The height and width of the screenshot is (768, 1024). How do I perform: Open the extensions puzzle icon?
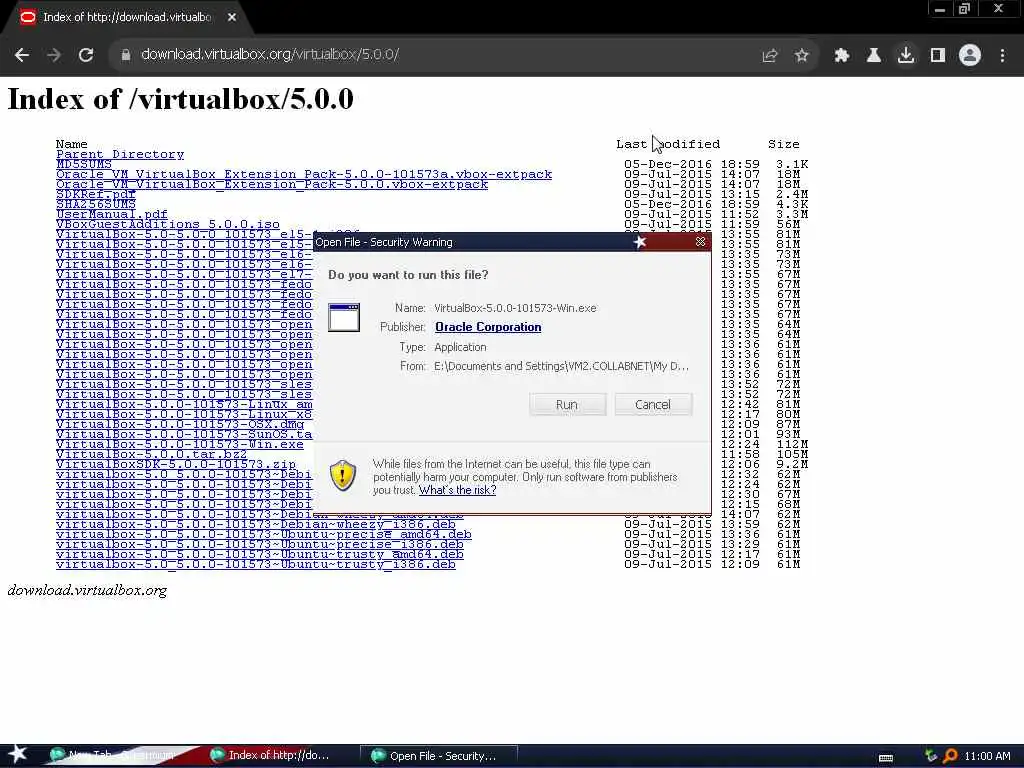[x=841, y=56]
